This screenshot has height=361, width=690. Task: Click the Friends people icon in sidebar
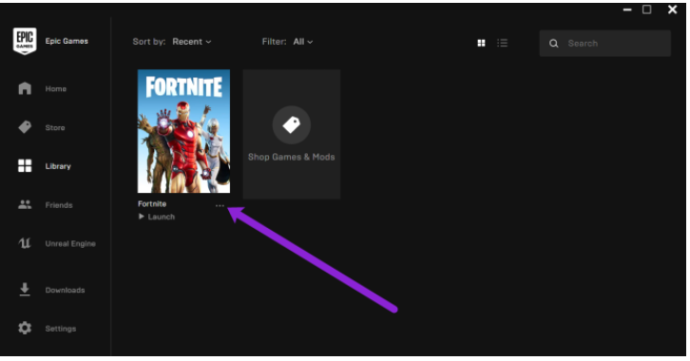pyautogui.click(x=25, y=205)
